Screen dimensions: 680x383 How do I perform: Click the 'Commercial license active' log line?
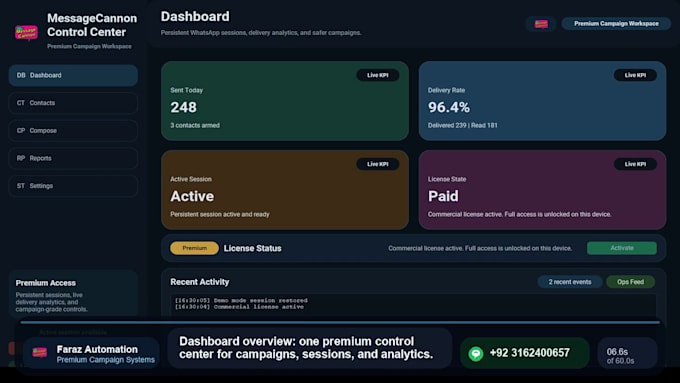click(239, 307)
